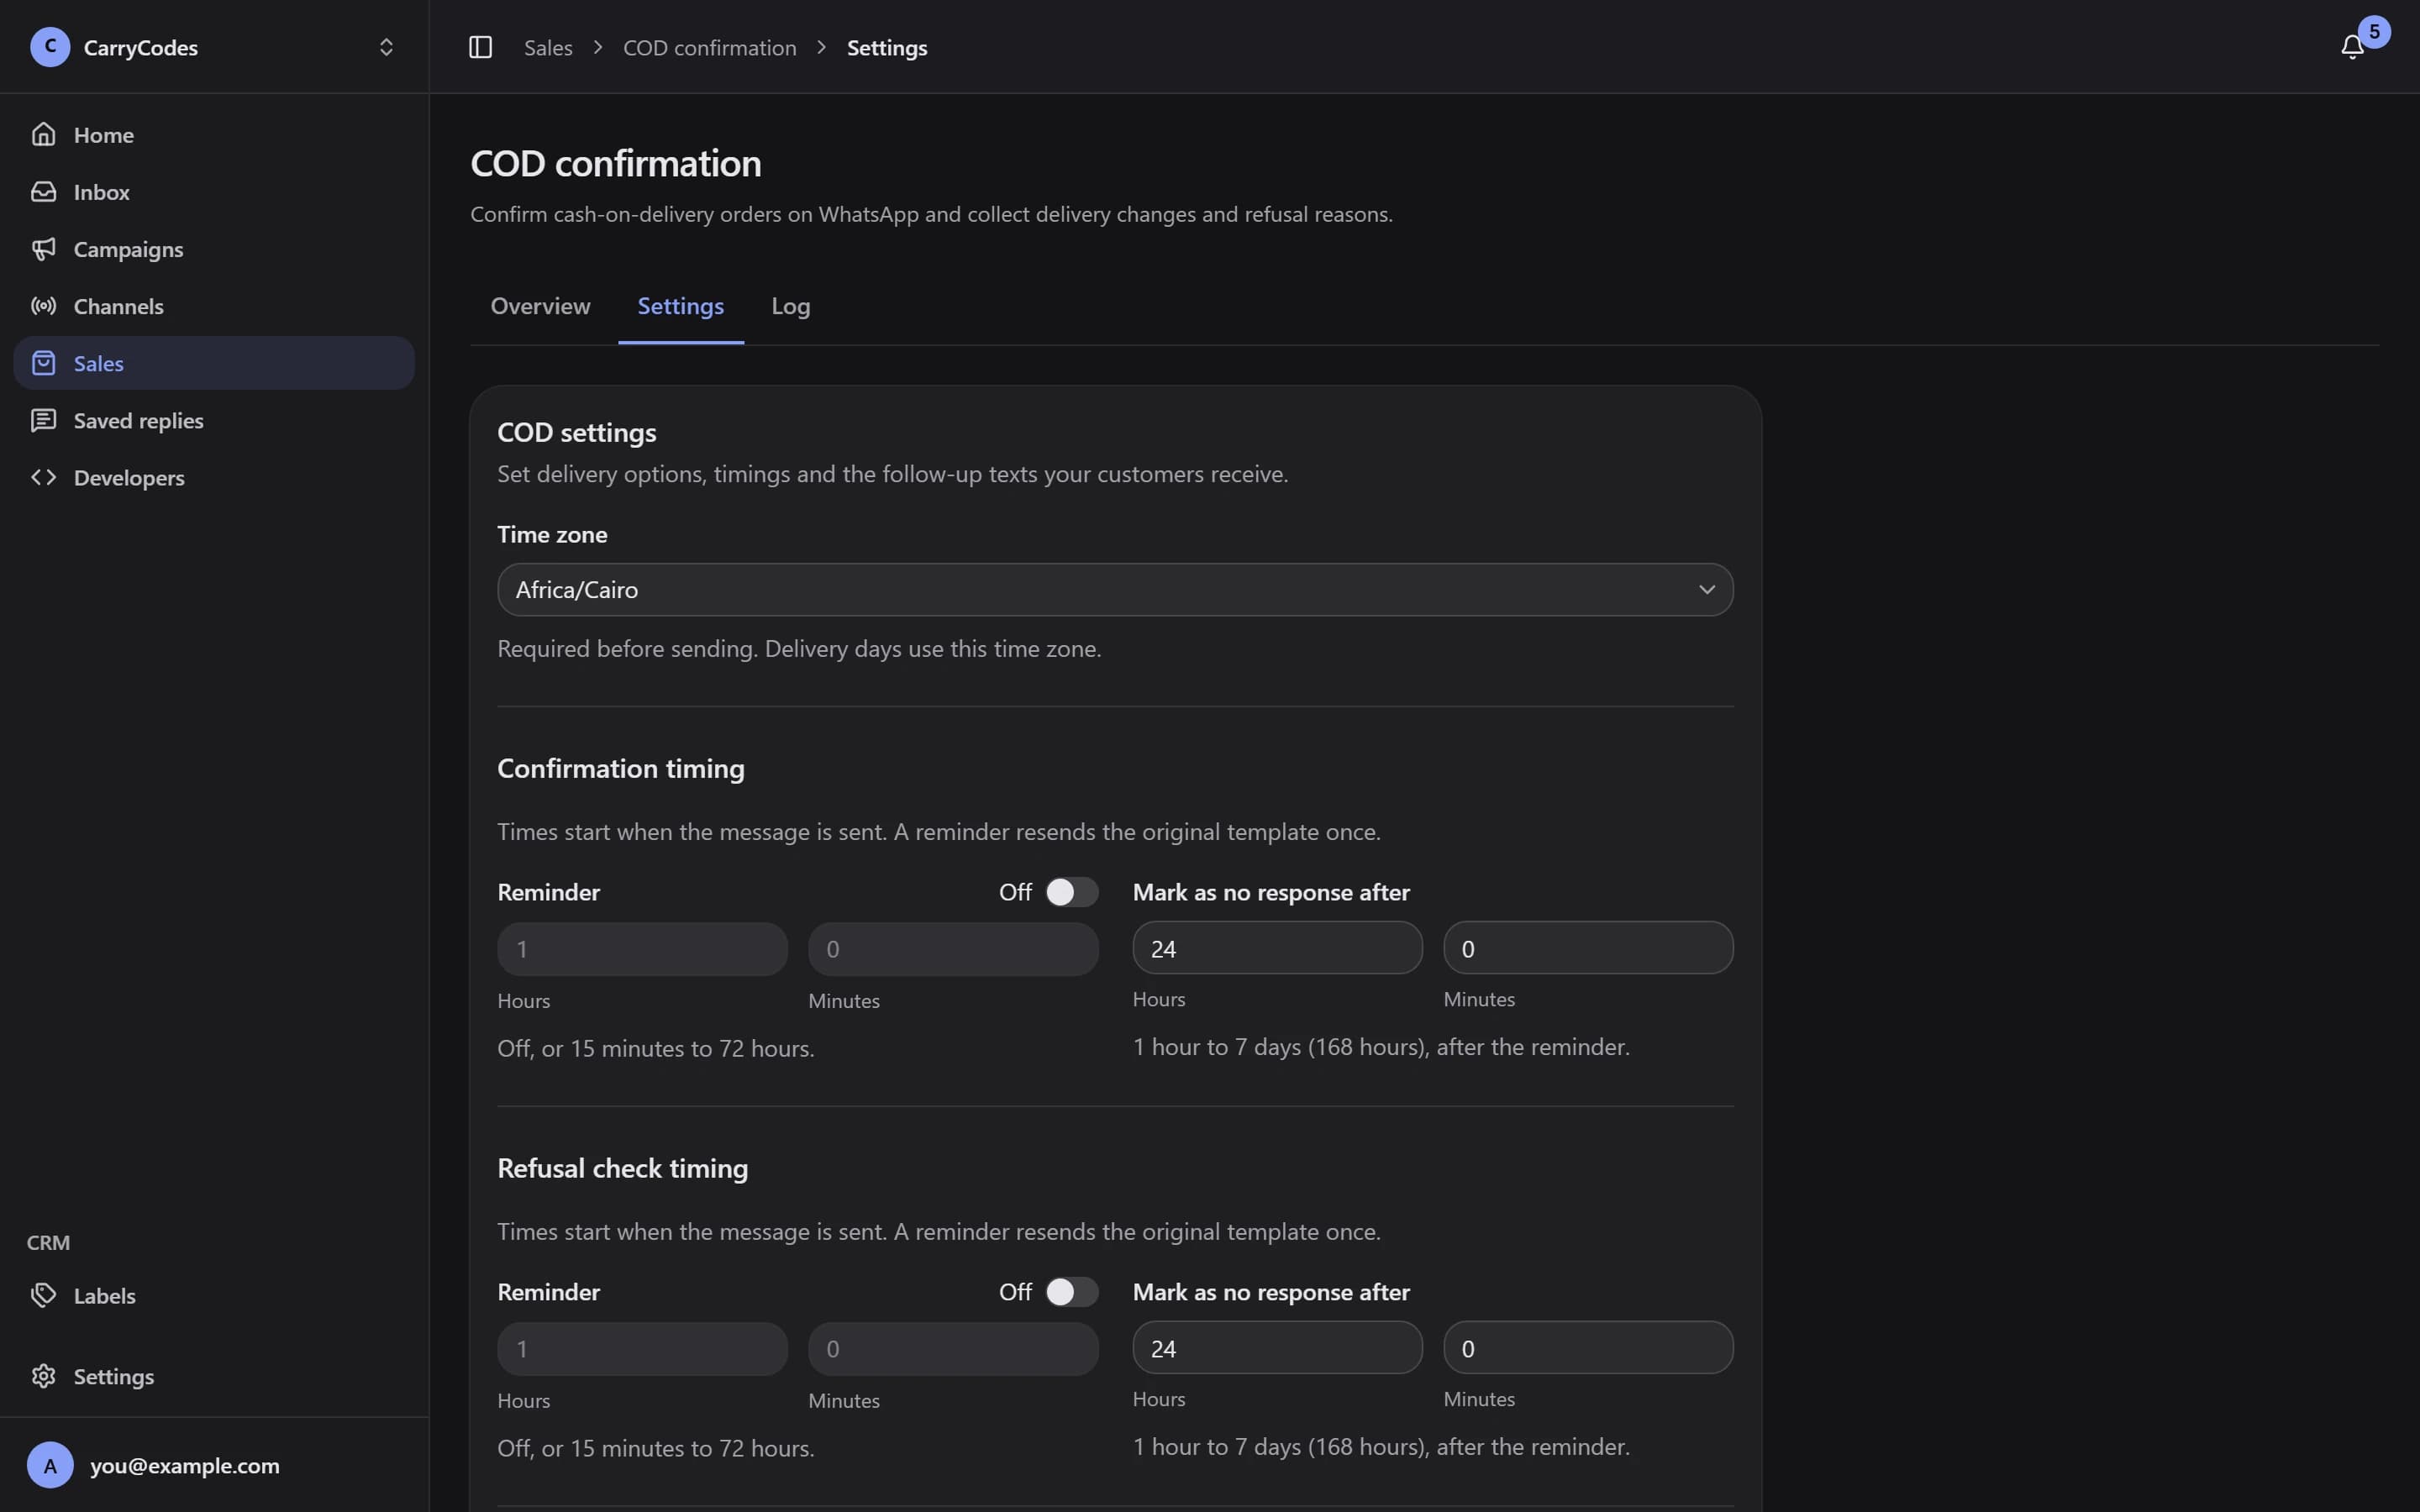This screenshot has width=2420, height=1512.
Task: Open the COD confirmation breadcrumb link
Action: point(709,47)
